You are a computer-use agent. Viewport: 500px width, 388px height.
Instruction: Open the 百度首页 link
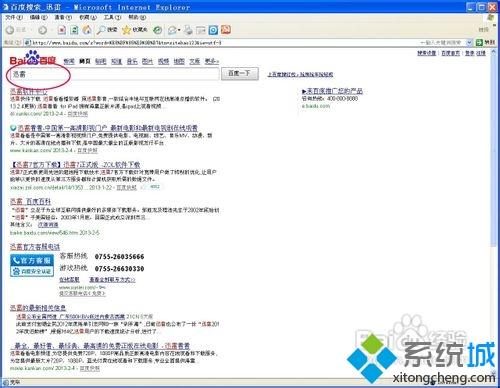451,53
